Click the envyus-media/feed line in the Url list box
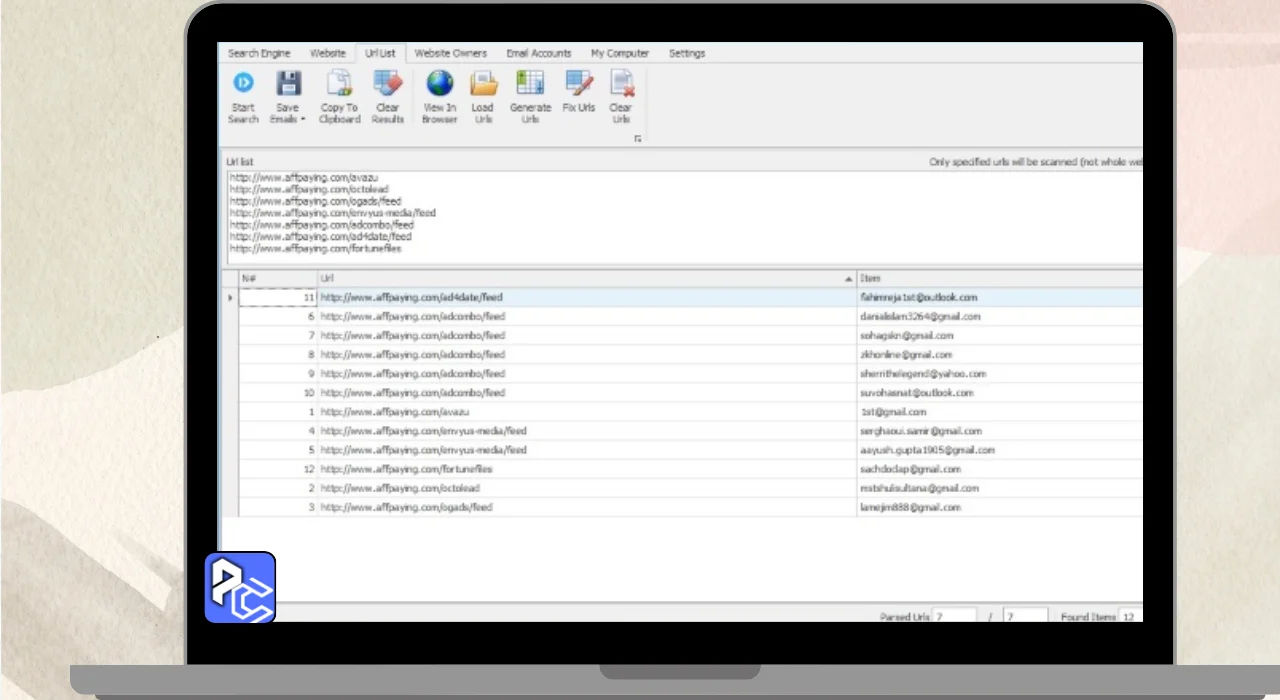The height and width of the screenshot is (700, 1280). click(x=332, y=213)
